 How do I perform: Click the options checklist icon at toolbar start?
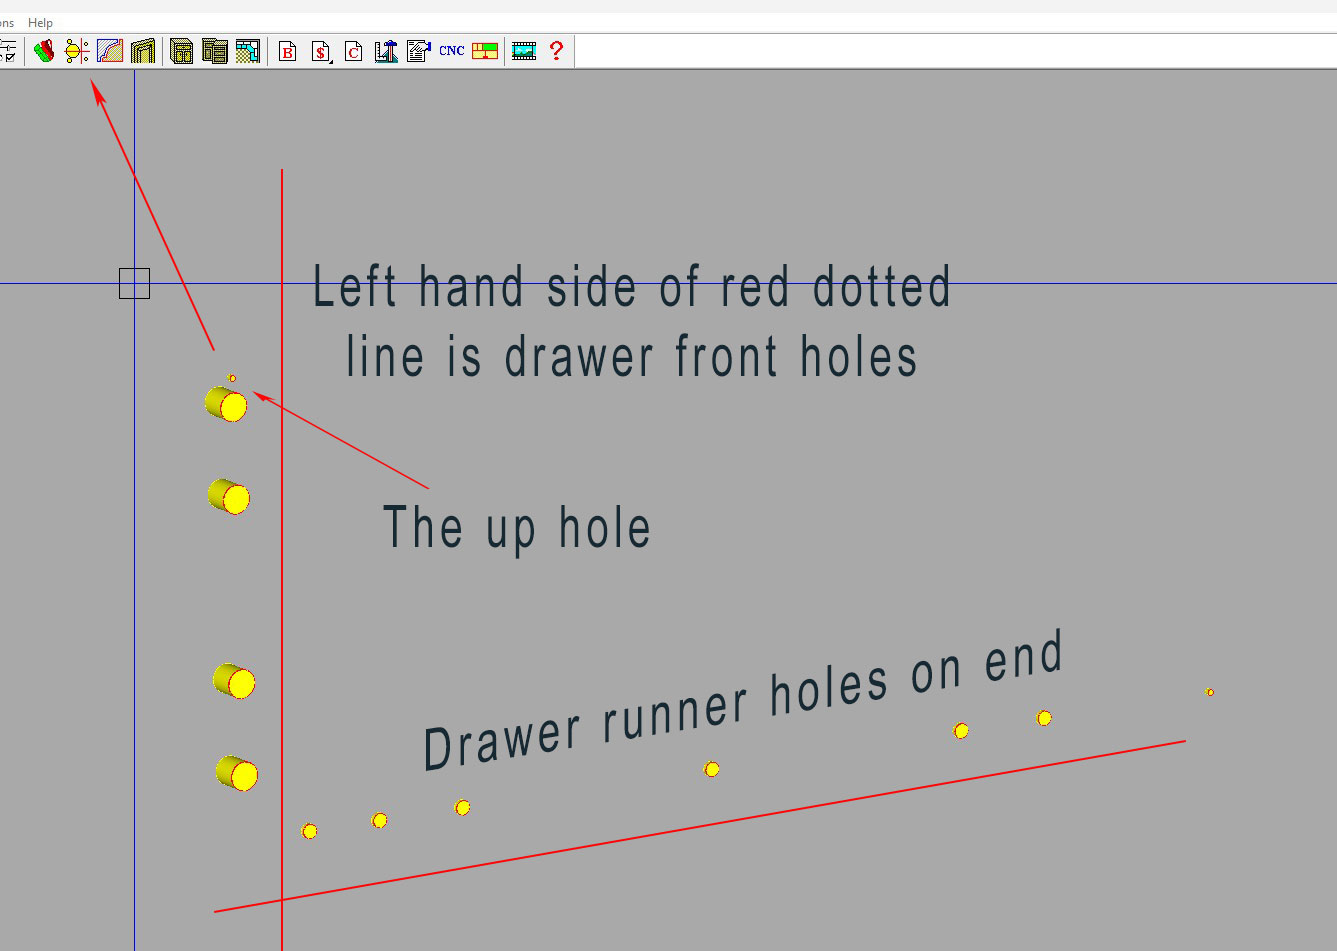pos(8,51)
